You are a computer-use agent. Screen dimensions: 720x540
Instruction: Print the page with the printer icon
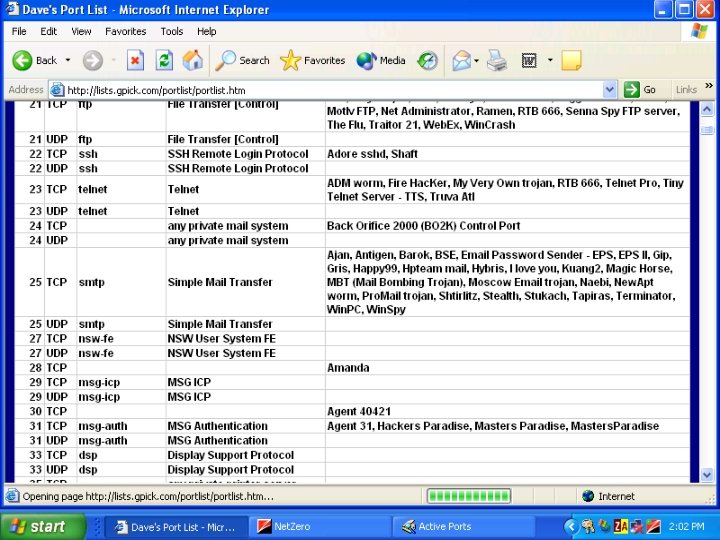[497, 61]
